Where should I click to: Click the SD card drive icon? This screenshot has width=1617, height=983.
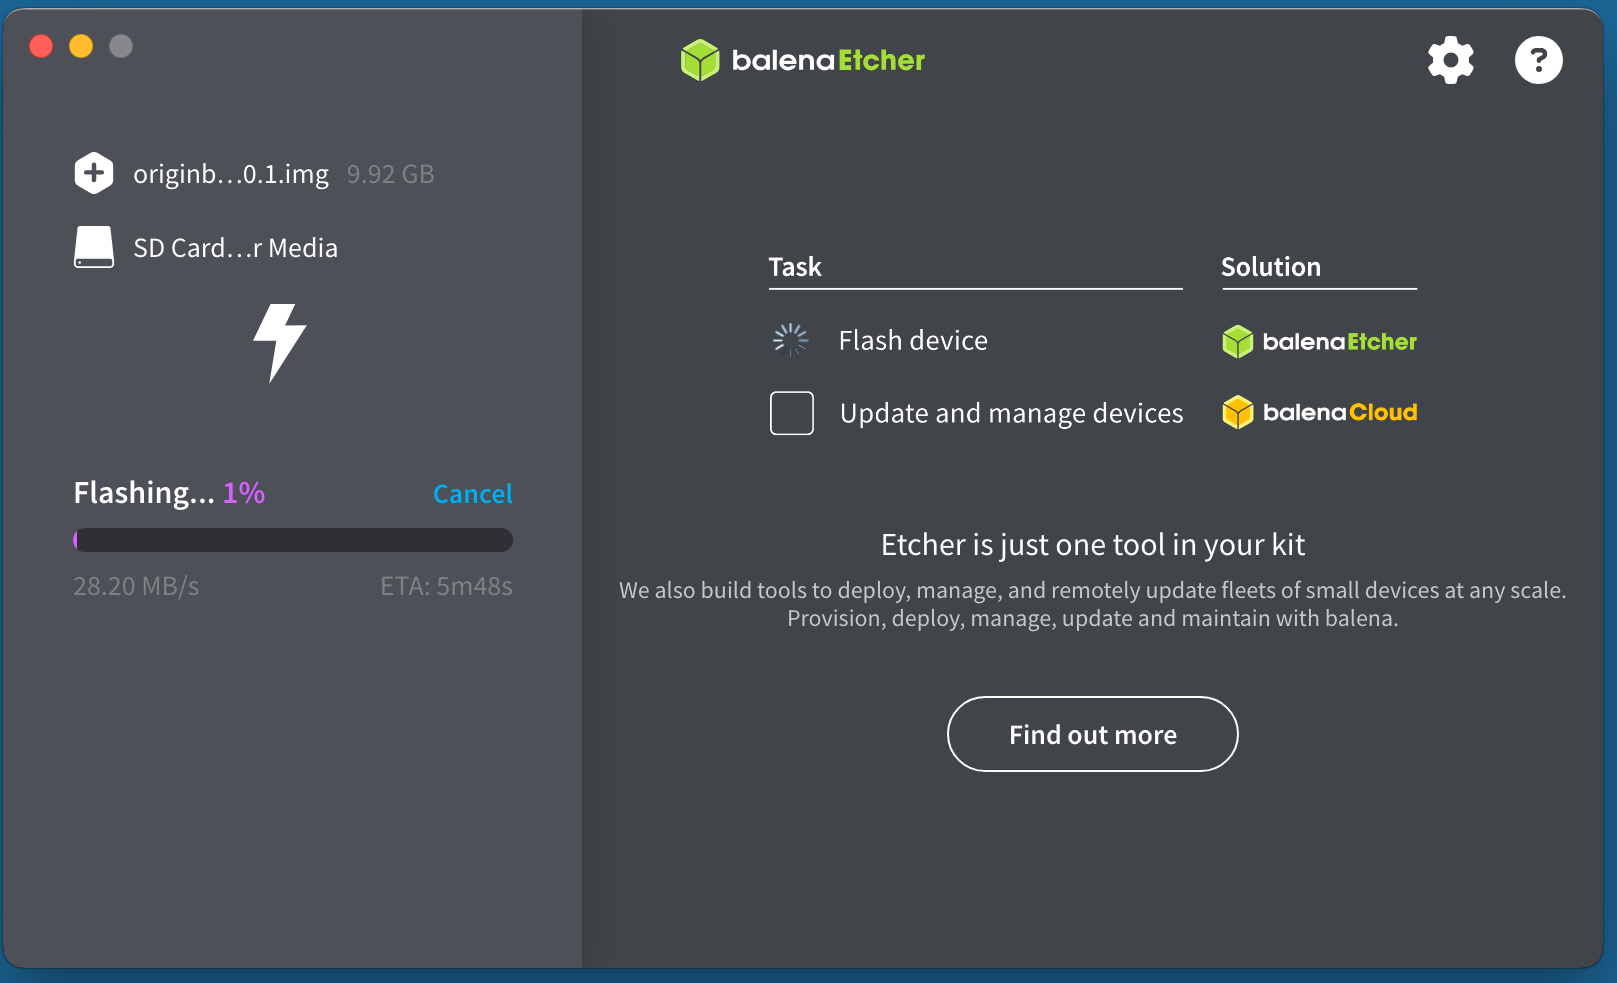(93, 247)
